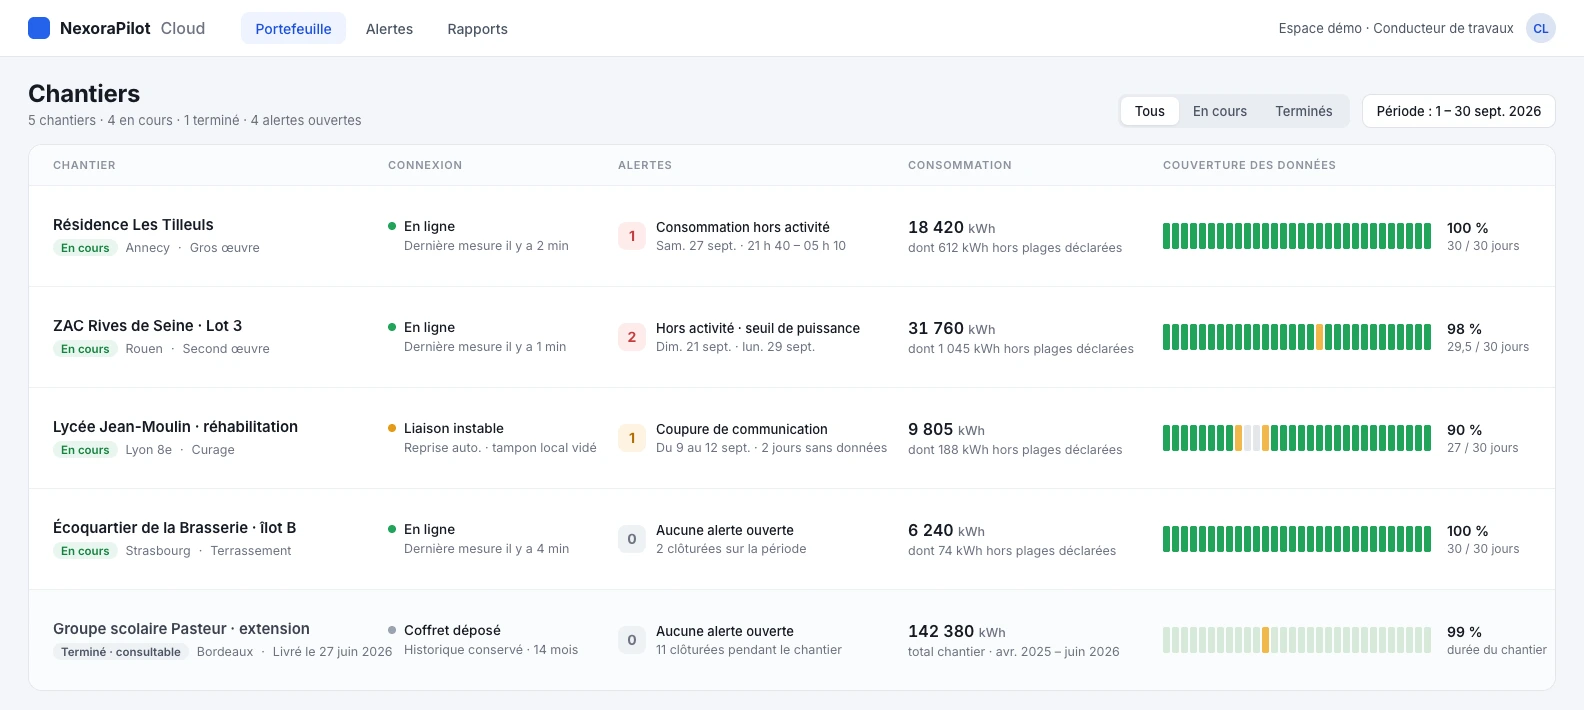Viewport: 1584px width, 710px height.
Task: Open ZAC Rives de Seine · Lot 3
Action: pyautogui.click(x=147, y=326)
